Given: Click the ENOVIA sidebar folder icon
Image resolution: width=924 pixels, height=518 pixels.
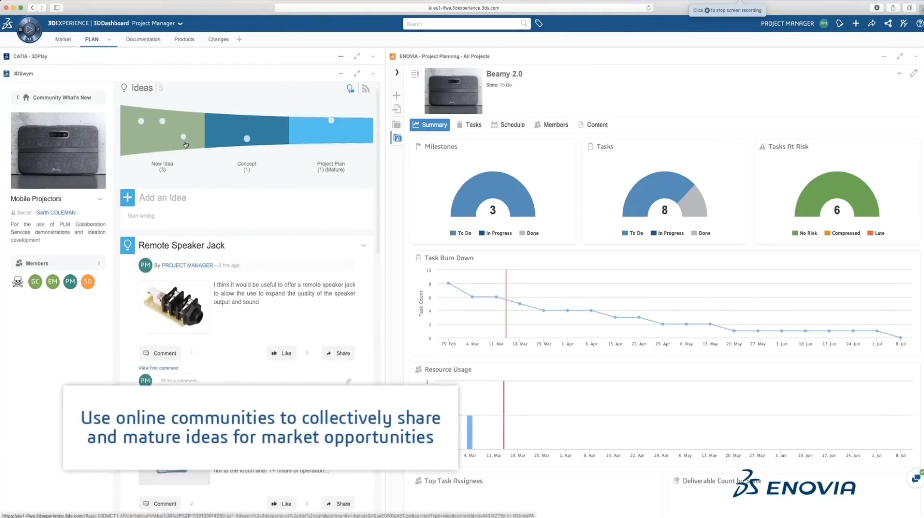Looking at the screenshot, I should [x=397, y=124].
